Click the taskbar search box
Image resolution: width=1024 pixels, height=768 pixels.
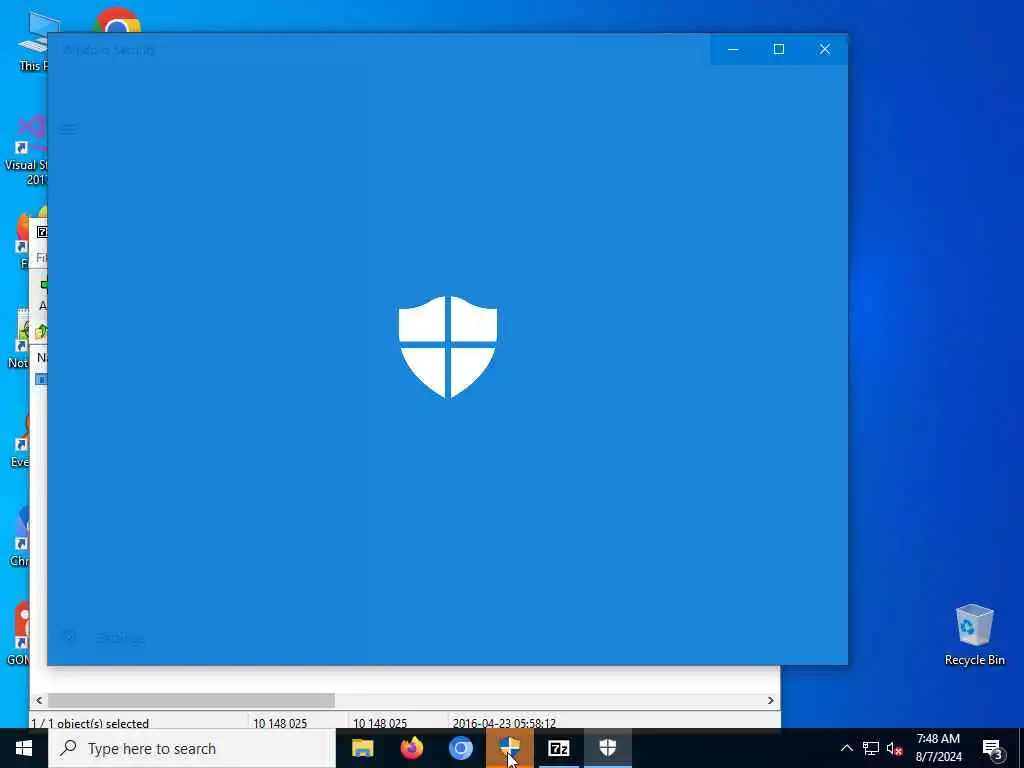point(192,748)
